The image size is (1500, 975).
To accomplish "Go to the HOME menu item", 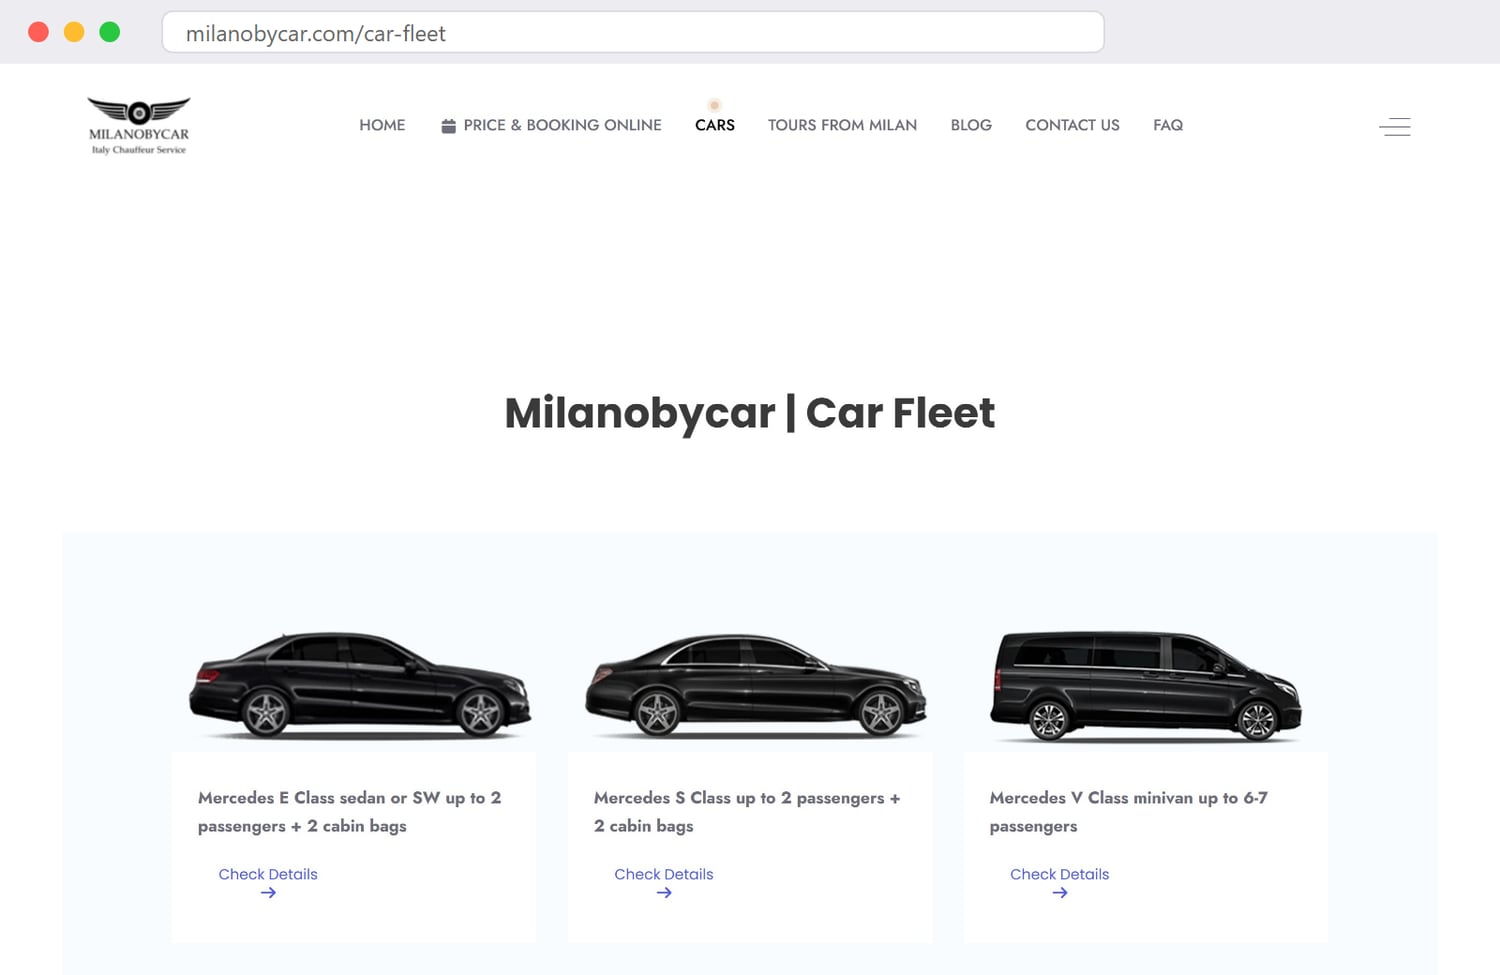I will click(382, 125).
